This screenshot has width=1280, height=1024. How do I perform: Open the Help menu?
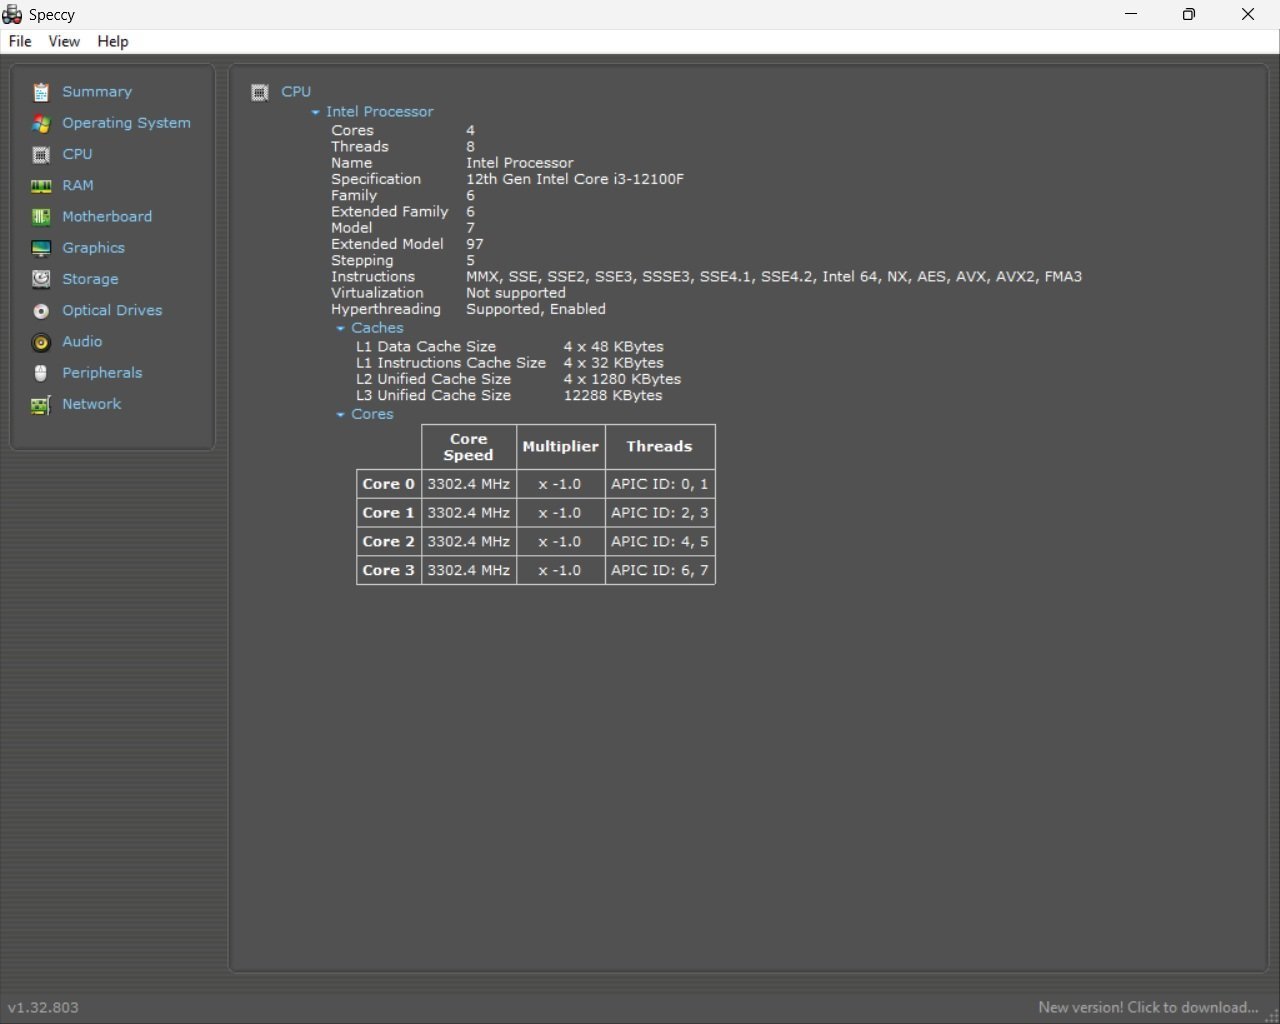[113, 41]
